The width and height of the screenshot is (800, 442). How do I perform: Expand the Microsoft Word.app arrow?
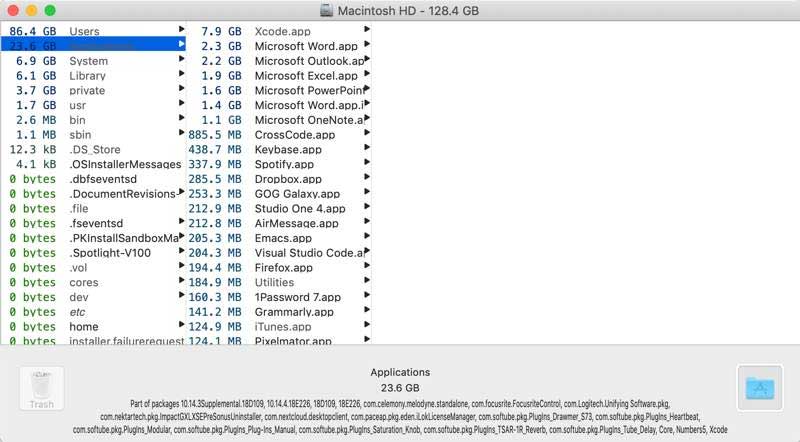point(366,44)
